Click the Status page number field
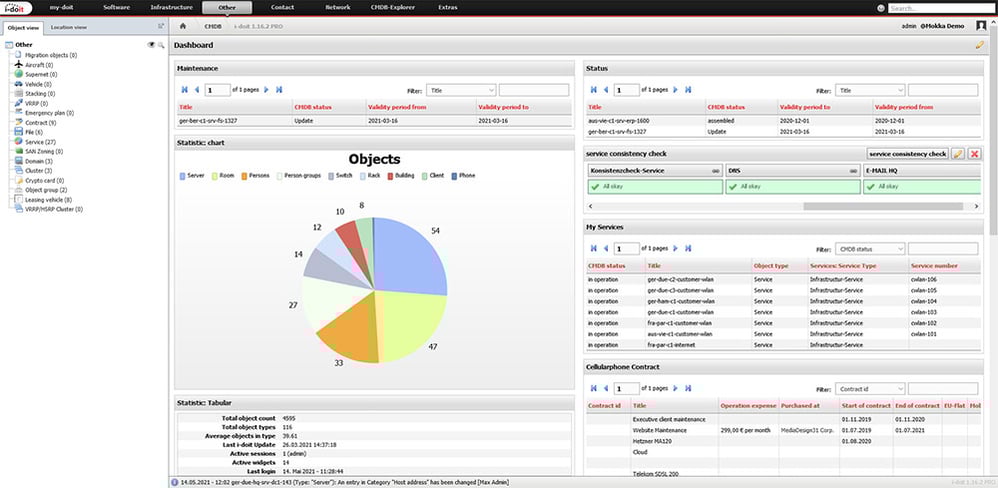998x488 pixels. (x=627, y=90)
